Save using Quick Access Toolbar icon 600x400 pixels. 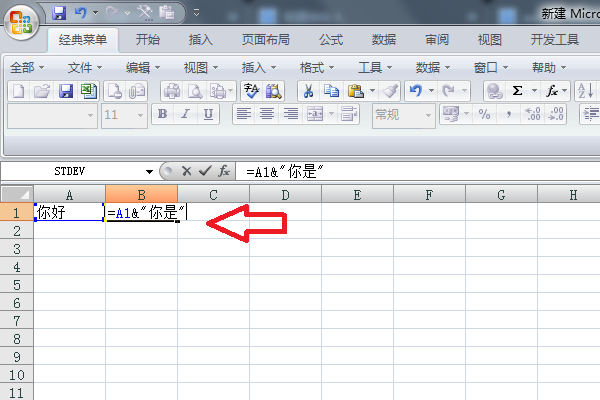pos(59,13)
